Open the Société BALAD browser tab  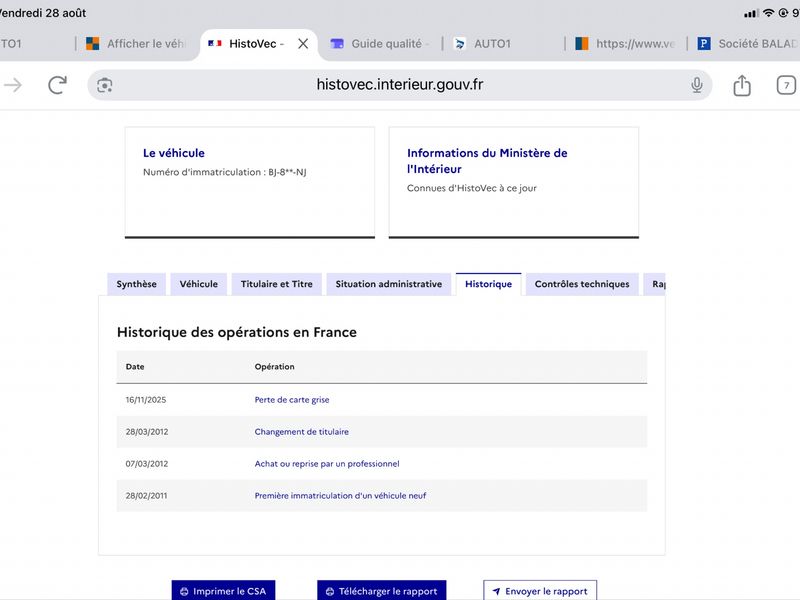[x=746, y=44]
